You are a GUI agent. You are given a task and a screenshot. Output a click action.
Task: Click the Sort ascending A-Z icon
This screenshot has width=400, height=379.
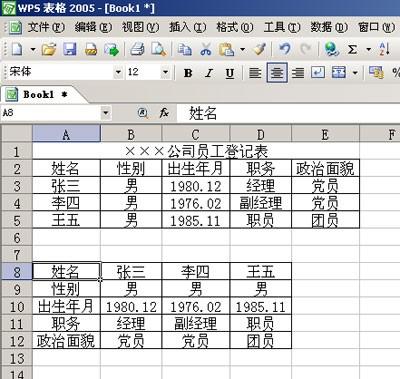[x=384, y=50]
